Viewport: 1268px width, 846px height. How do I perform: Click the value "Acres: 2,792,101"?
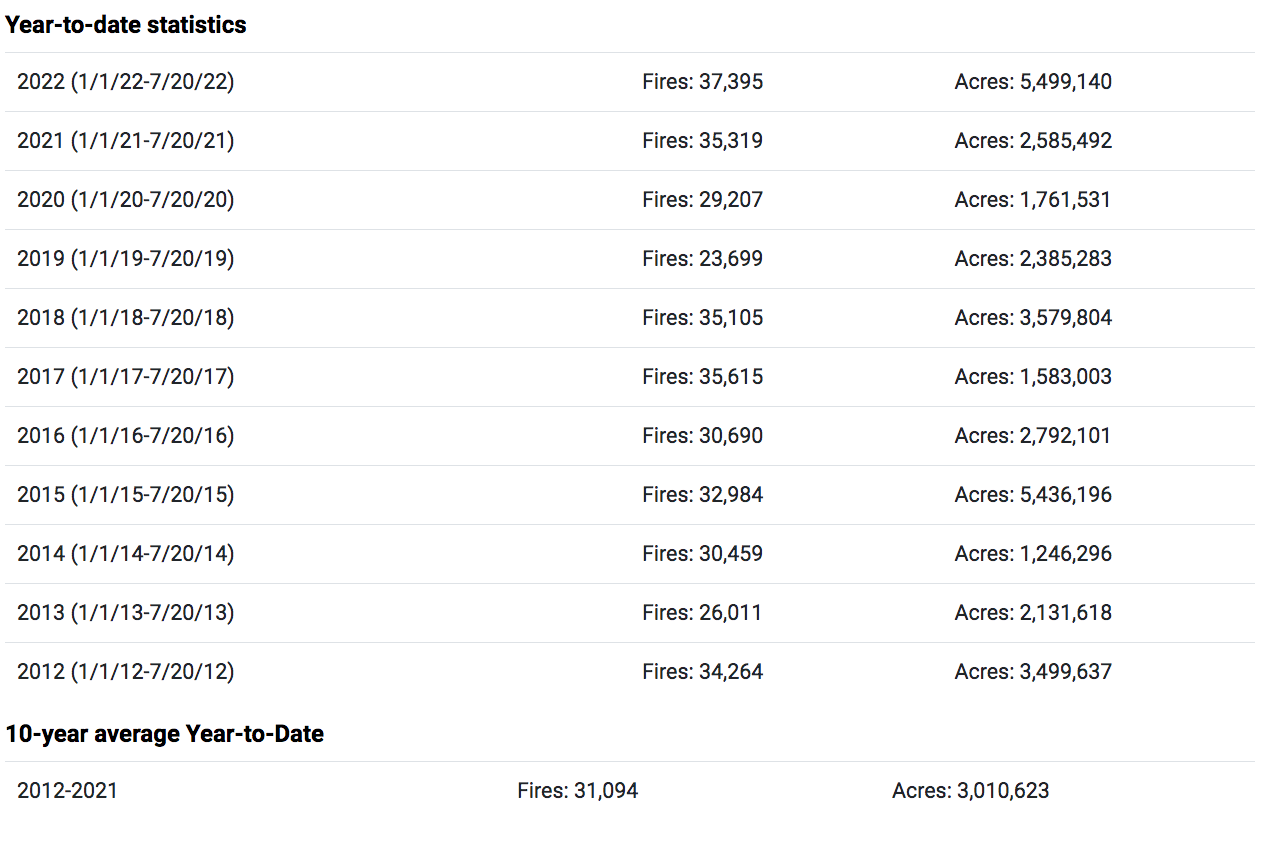pos(1033,436)
